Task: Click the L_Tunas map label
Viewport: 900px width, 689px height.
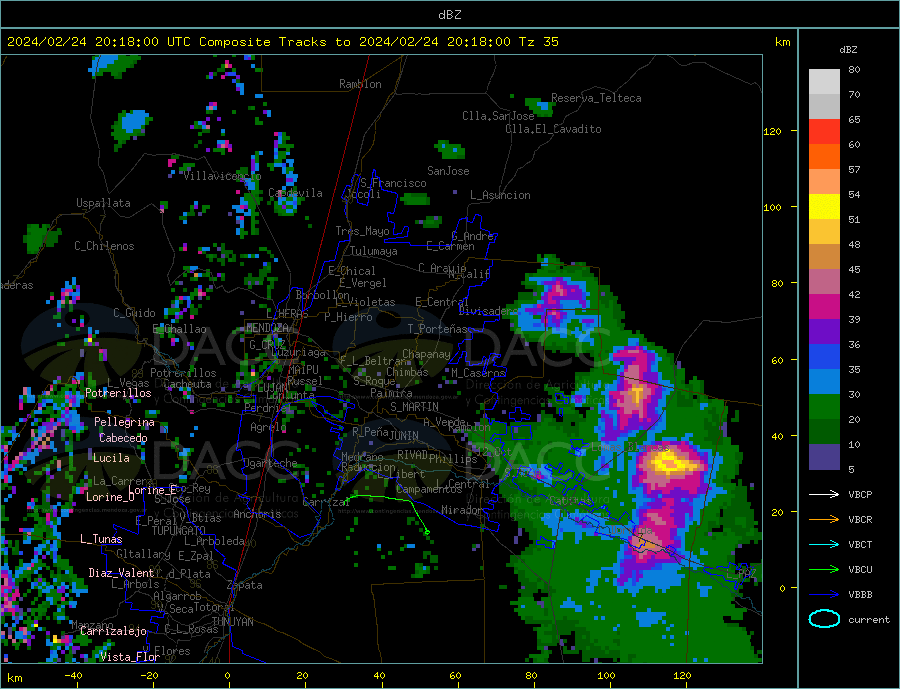Action: 101,539
